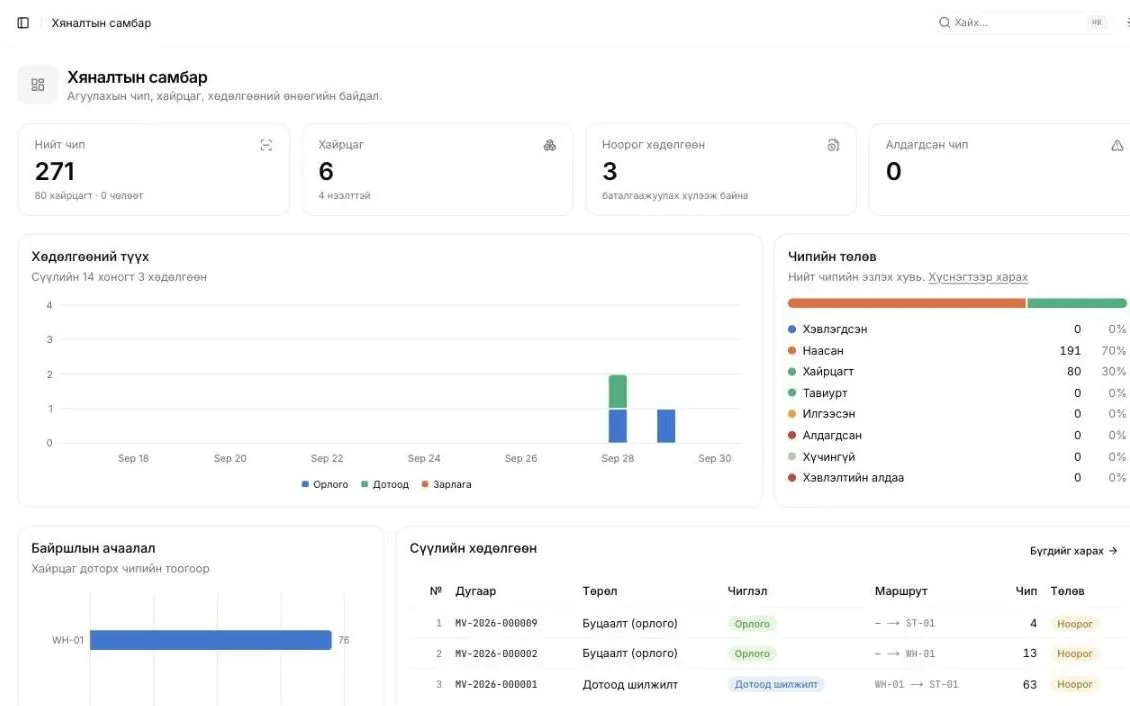Open movement MV-2026-000009

point(496,623)
